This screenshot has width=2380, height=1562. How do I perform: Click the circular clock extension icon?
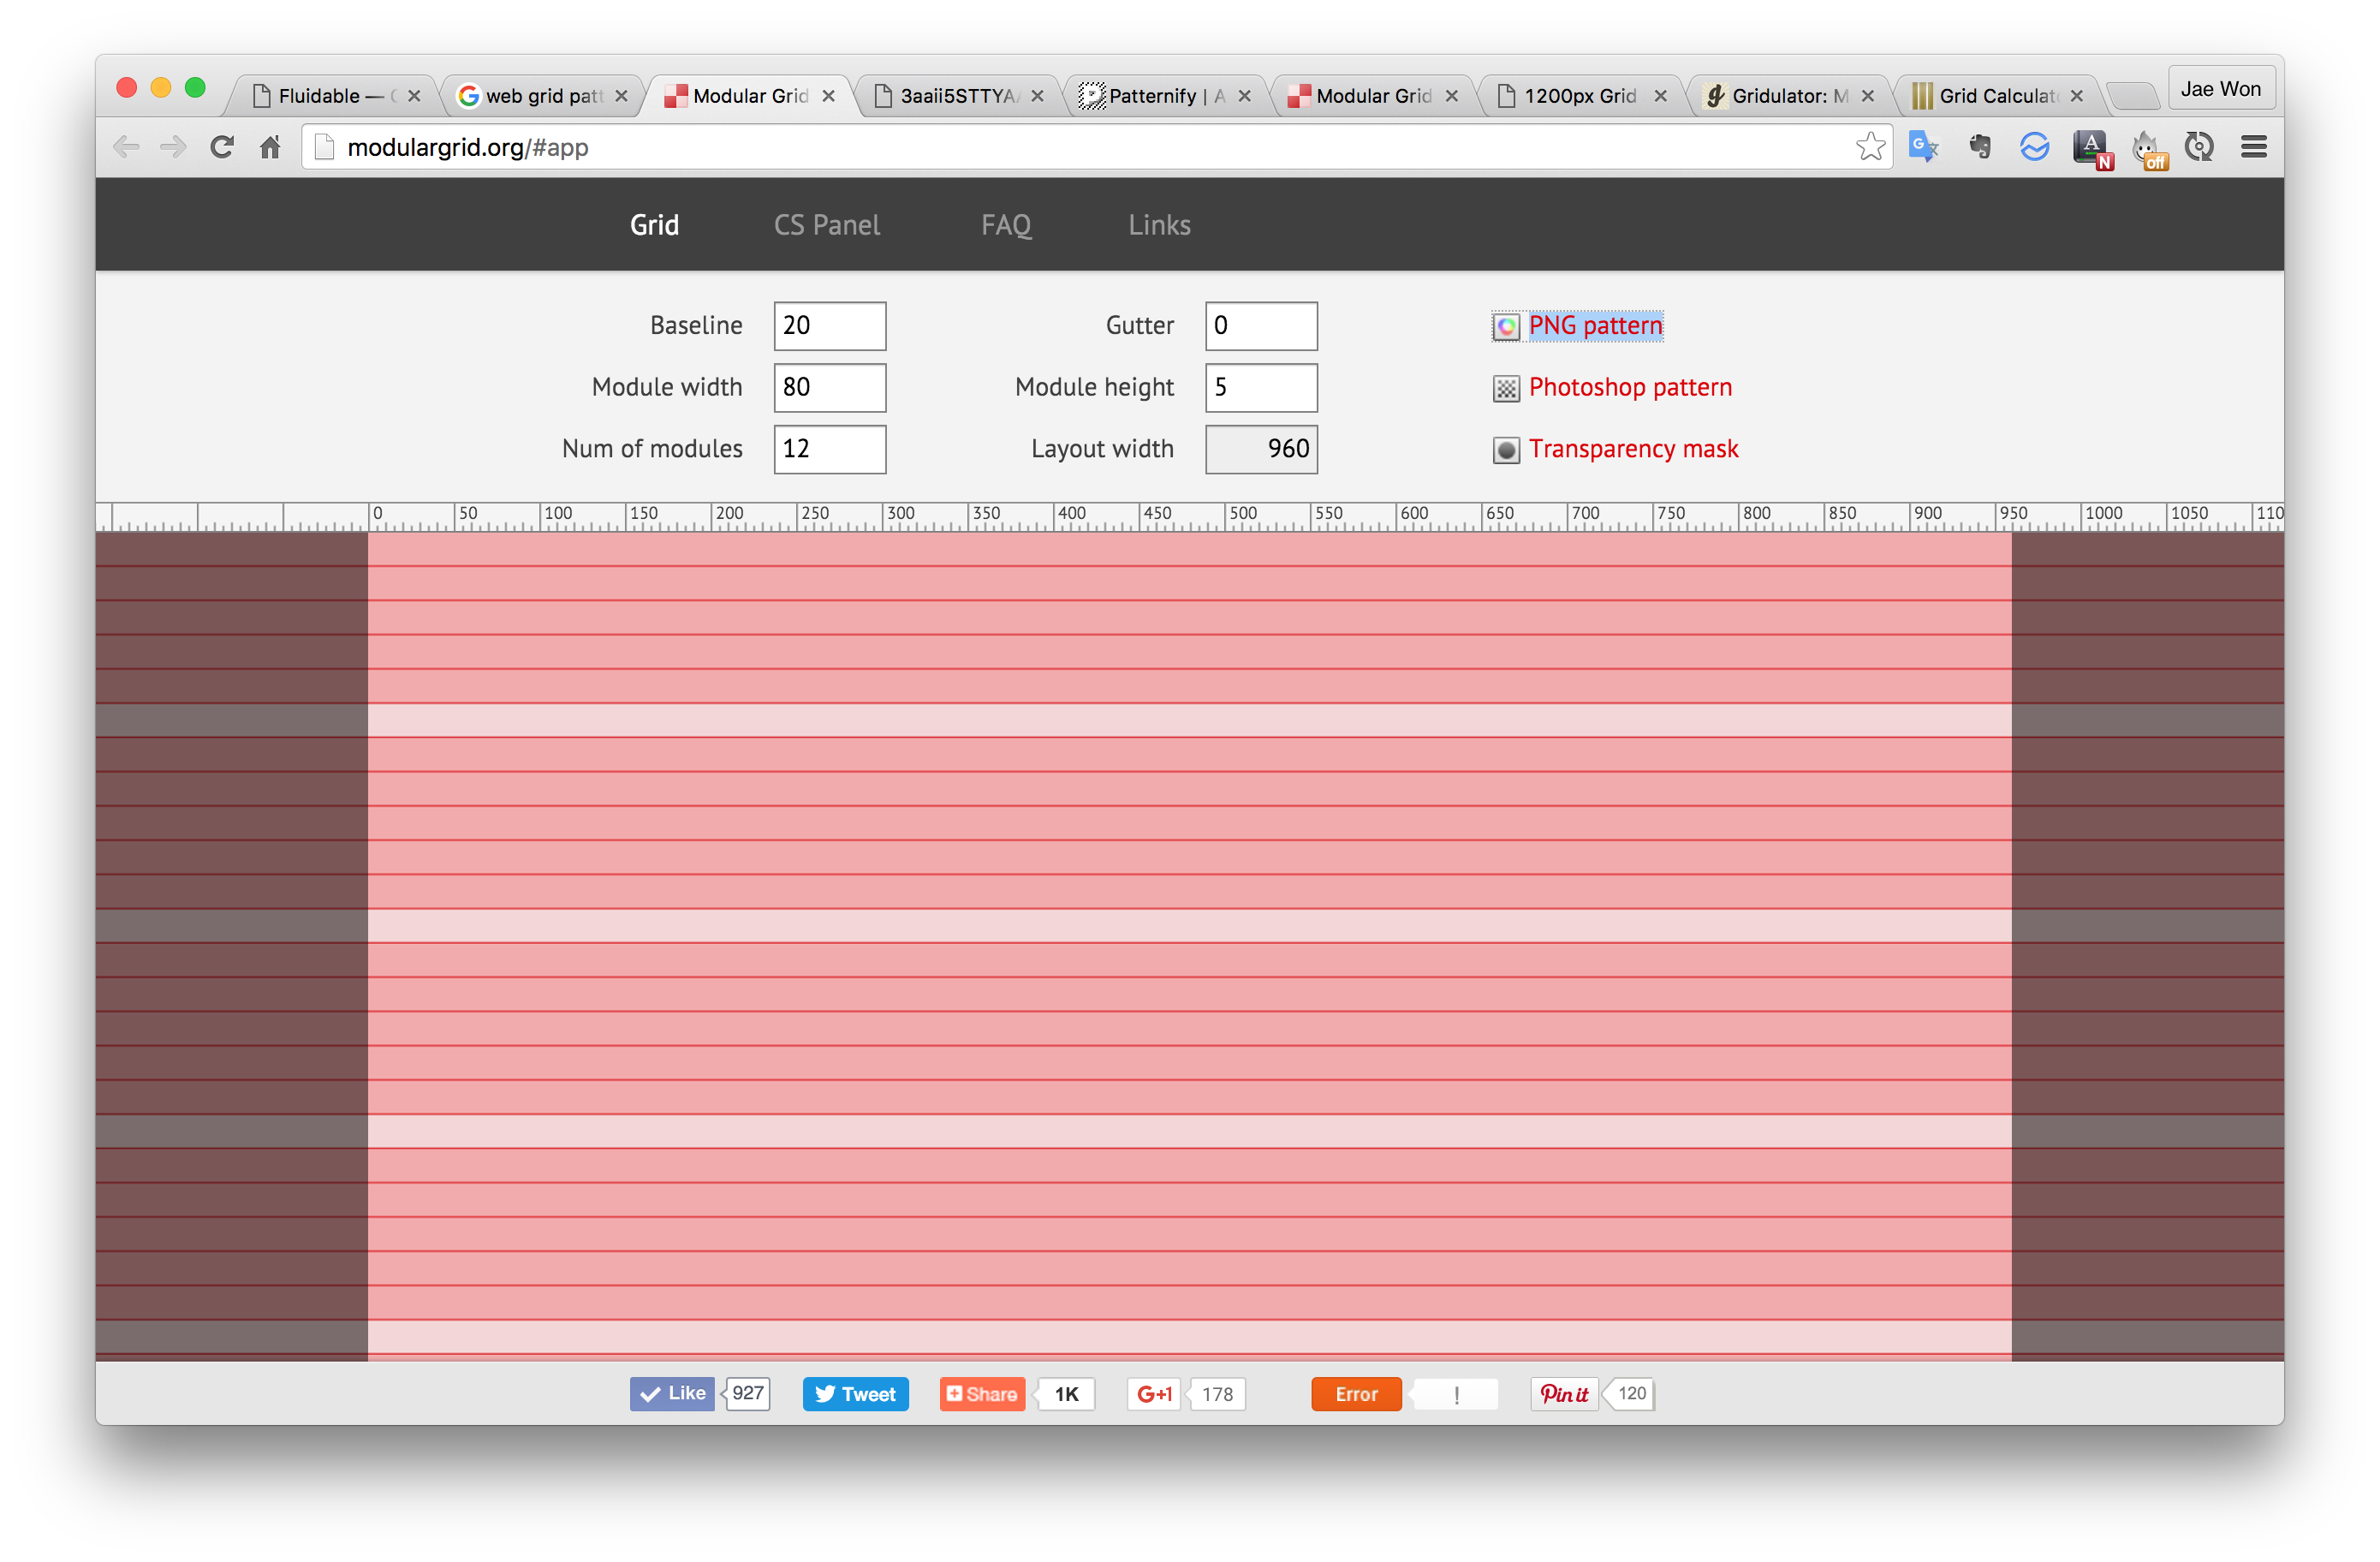point(2199,147)
